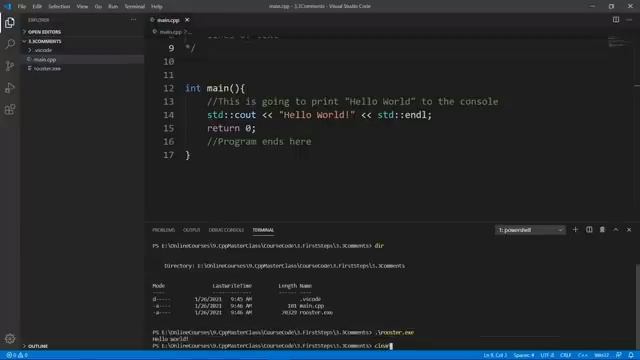Open the File menu

tap(22, 7)
